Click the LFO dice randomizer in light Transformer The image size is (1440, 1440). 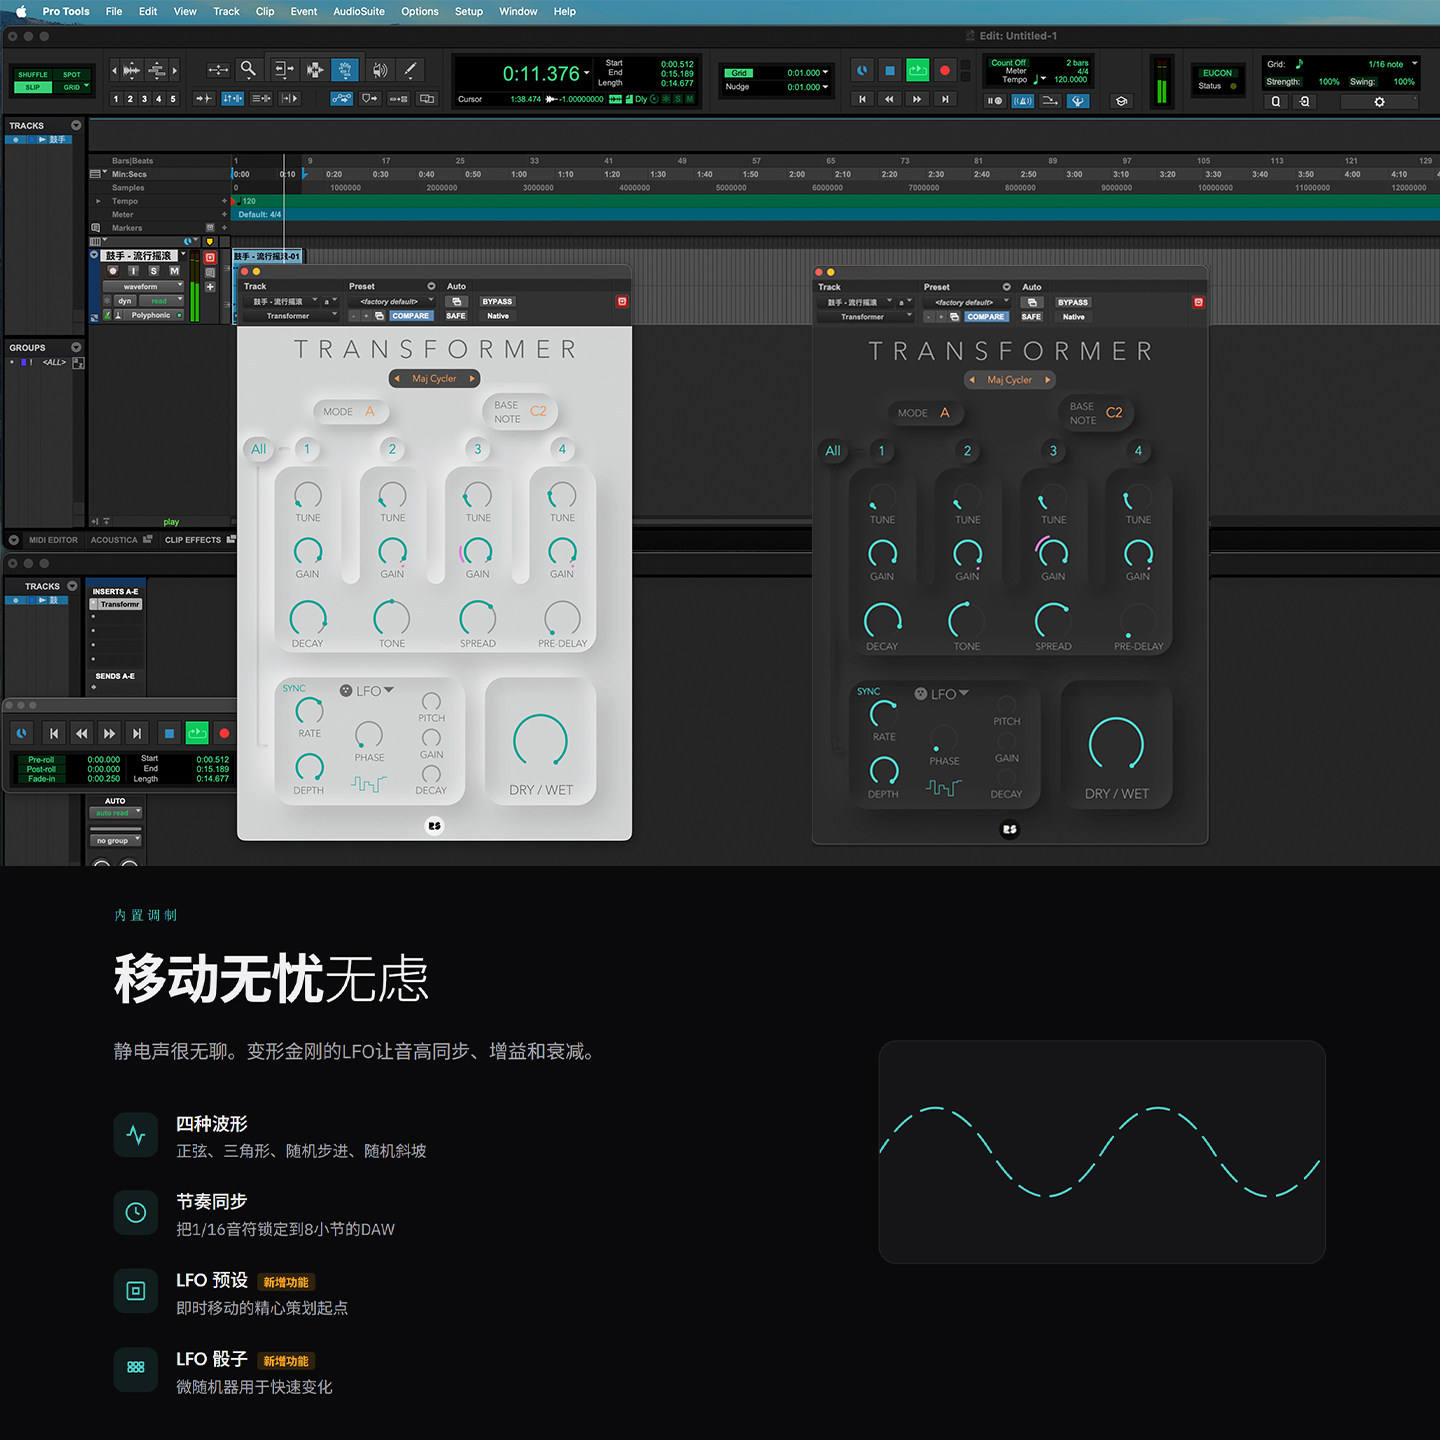346,691
